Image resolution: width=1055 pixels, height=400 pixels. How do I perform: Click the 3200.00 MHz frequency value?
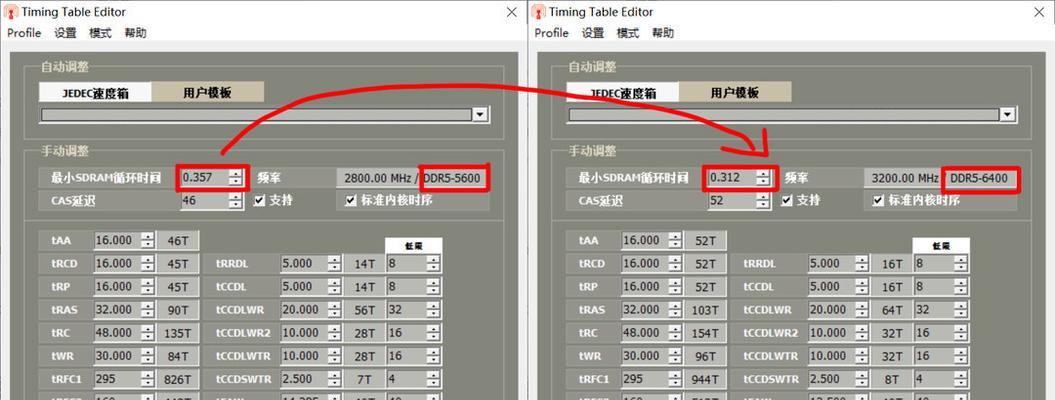[x=904, y=178]
